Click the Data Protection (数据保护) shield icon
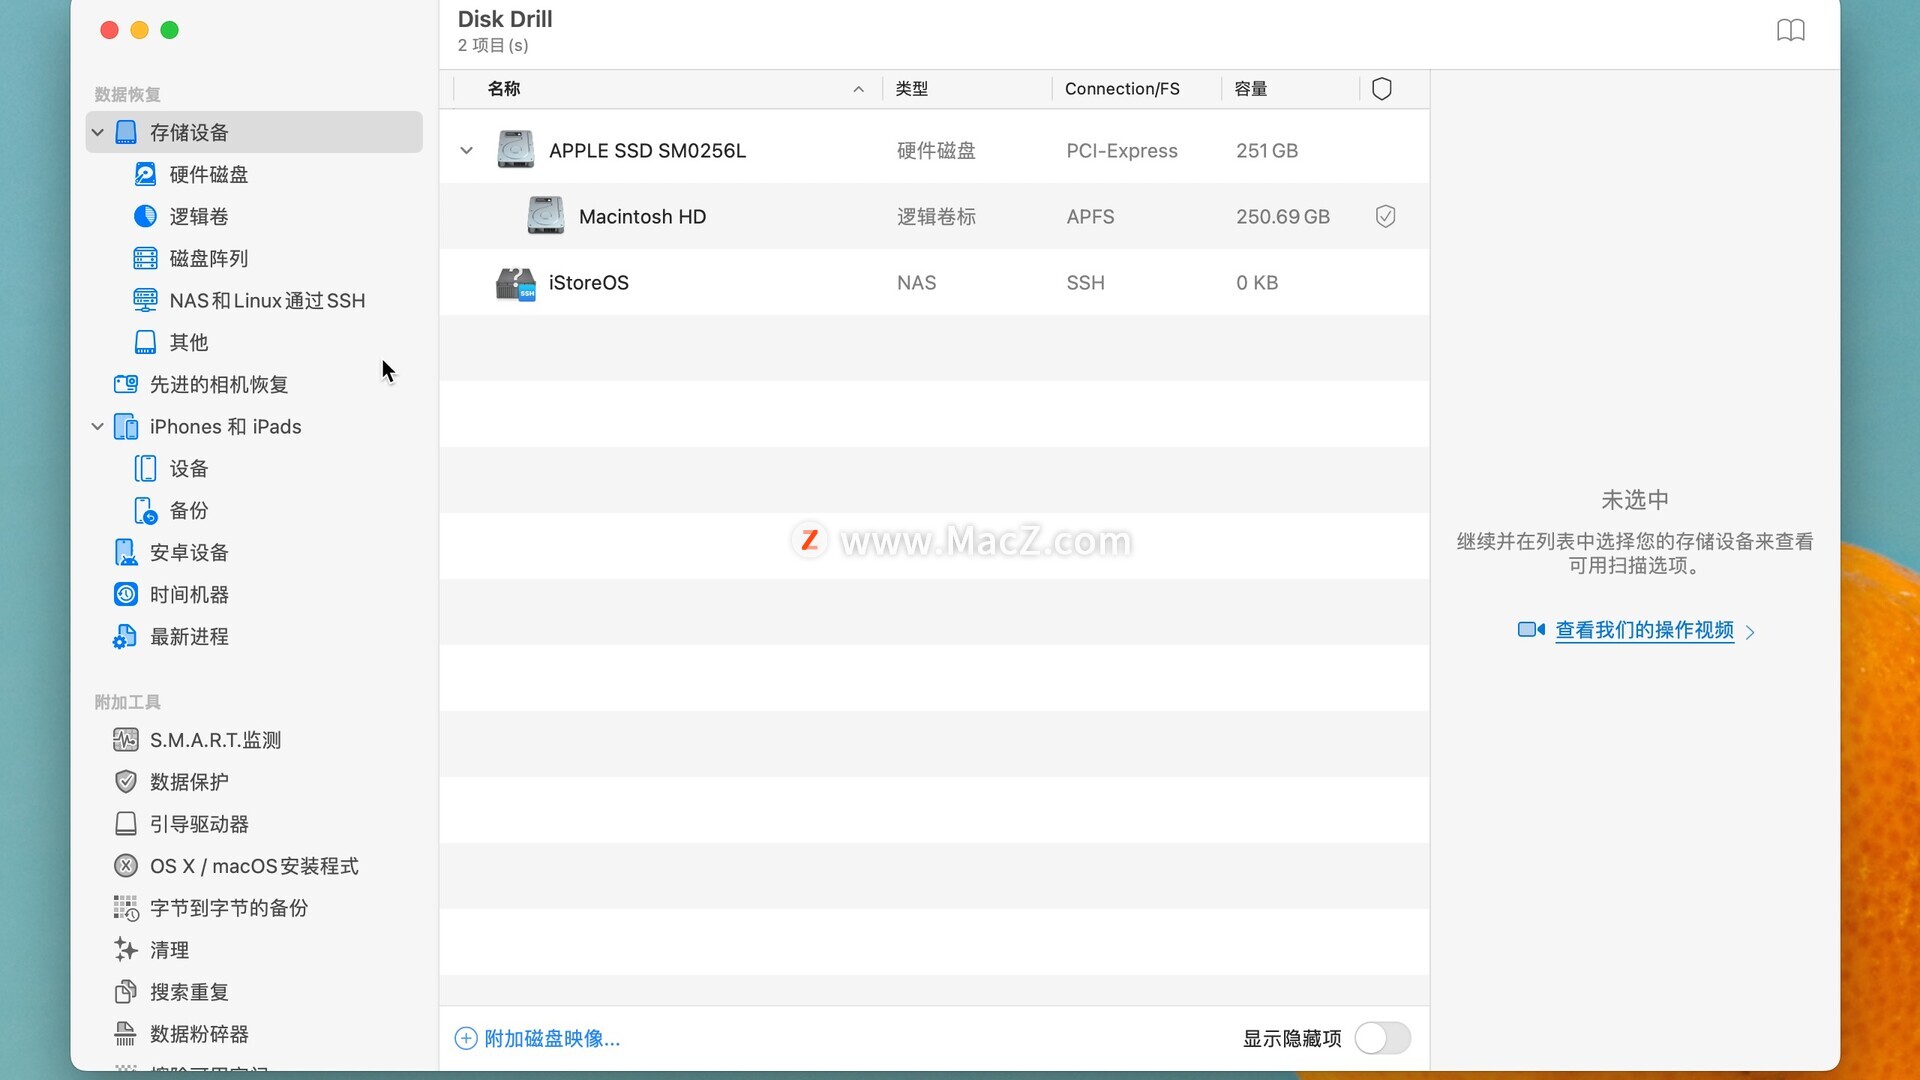The image size is (1920, 1080). [126, 782]
